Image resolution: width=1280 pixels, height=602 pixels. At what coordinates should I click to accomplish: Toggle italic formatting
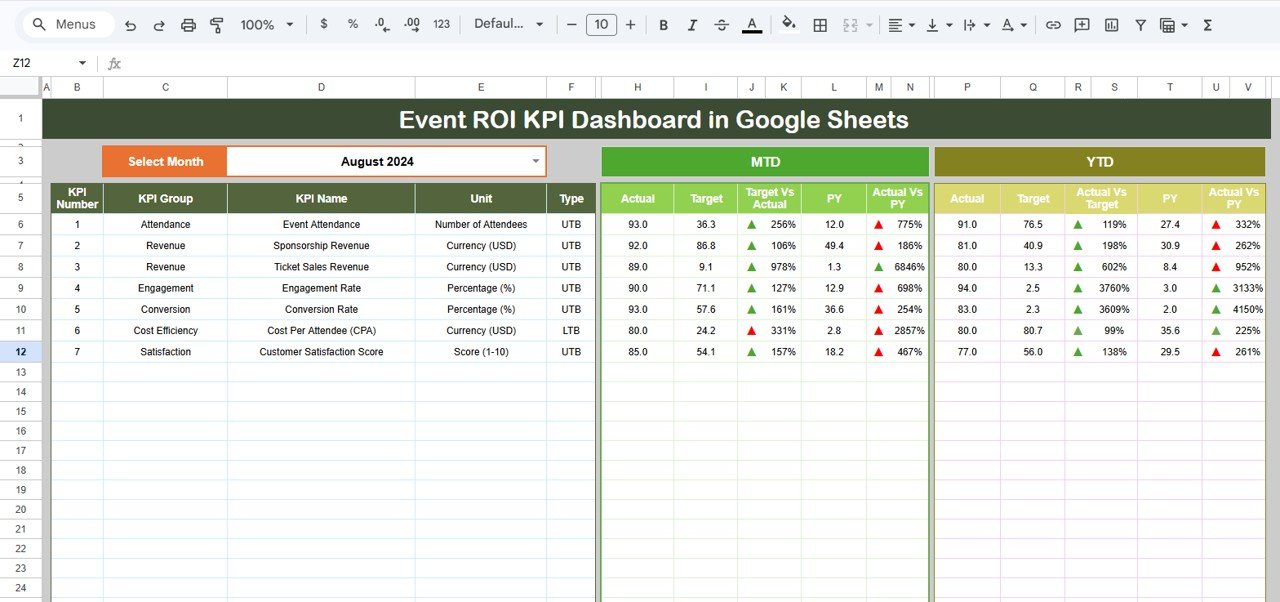pyautogui.click(x=692, y=24)
